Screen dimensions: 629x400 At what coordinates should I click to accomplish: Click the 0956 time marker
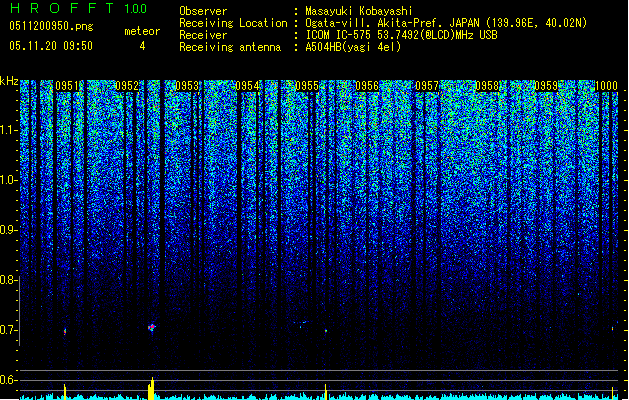(x=367, y=86)
